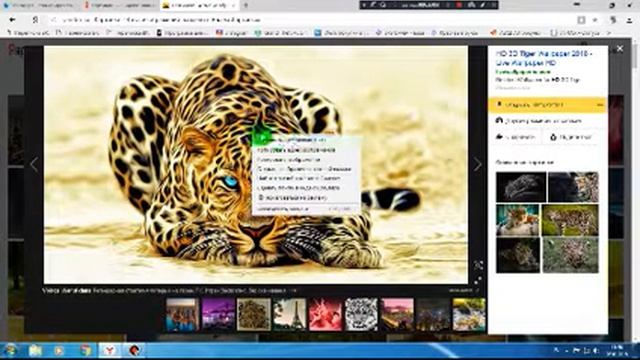Choose the second context menu entry
640x360 pixels.
point(307,150)
